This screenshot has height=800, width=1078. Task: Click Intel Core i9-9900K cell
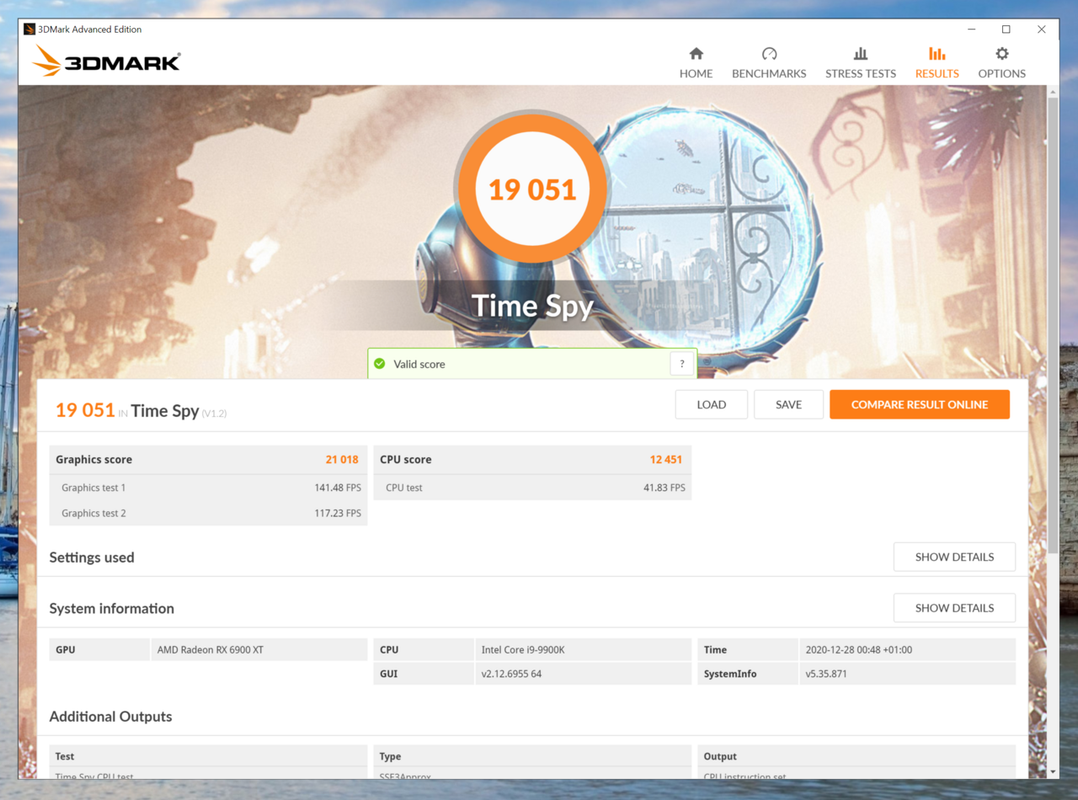click(583, 649)
